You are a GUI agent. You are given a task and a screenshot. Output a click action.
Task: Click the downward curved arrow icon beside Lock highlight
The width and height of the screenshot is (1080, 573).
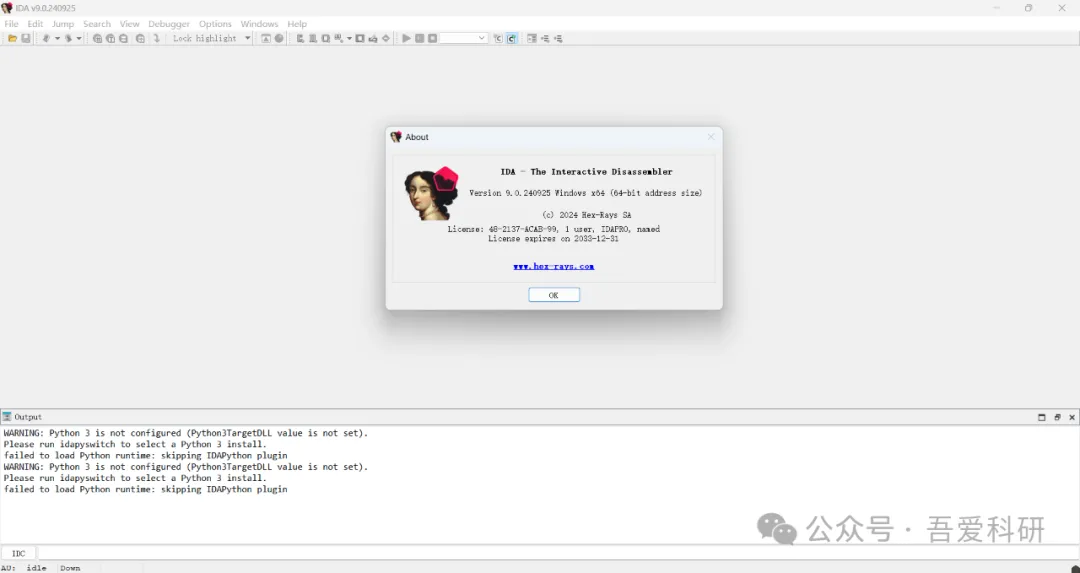156,39
